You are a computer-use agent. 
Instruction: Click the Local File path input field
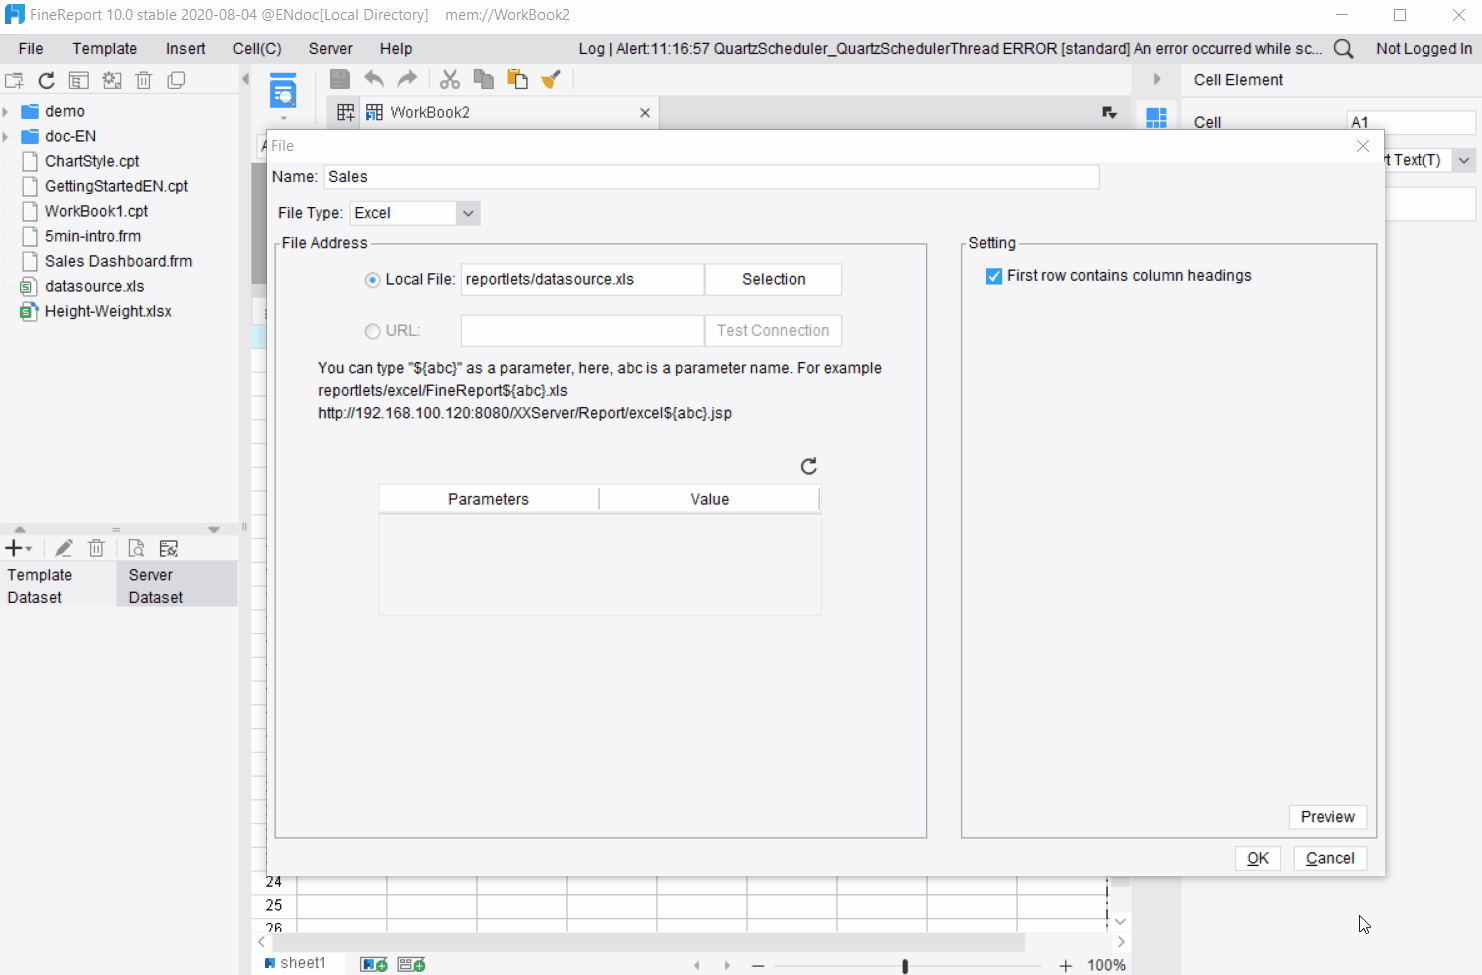(583, 280)
